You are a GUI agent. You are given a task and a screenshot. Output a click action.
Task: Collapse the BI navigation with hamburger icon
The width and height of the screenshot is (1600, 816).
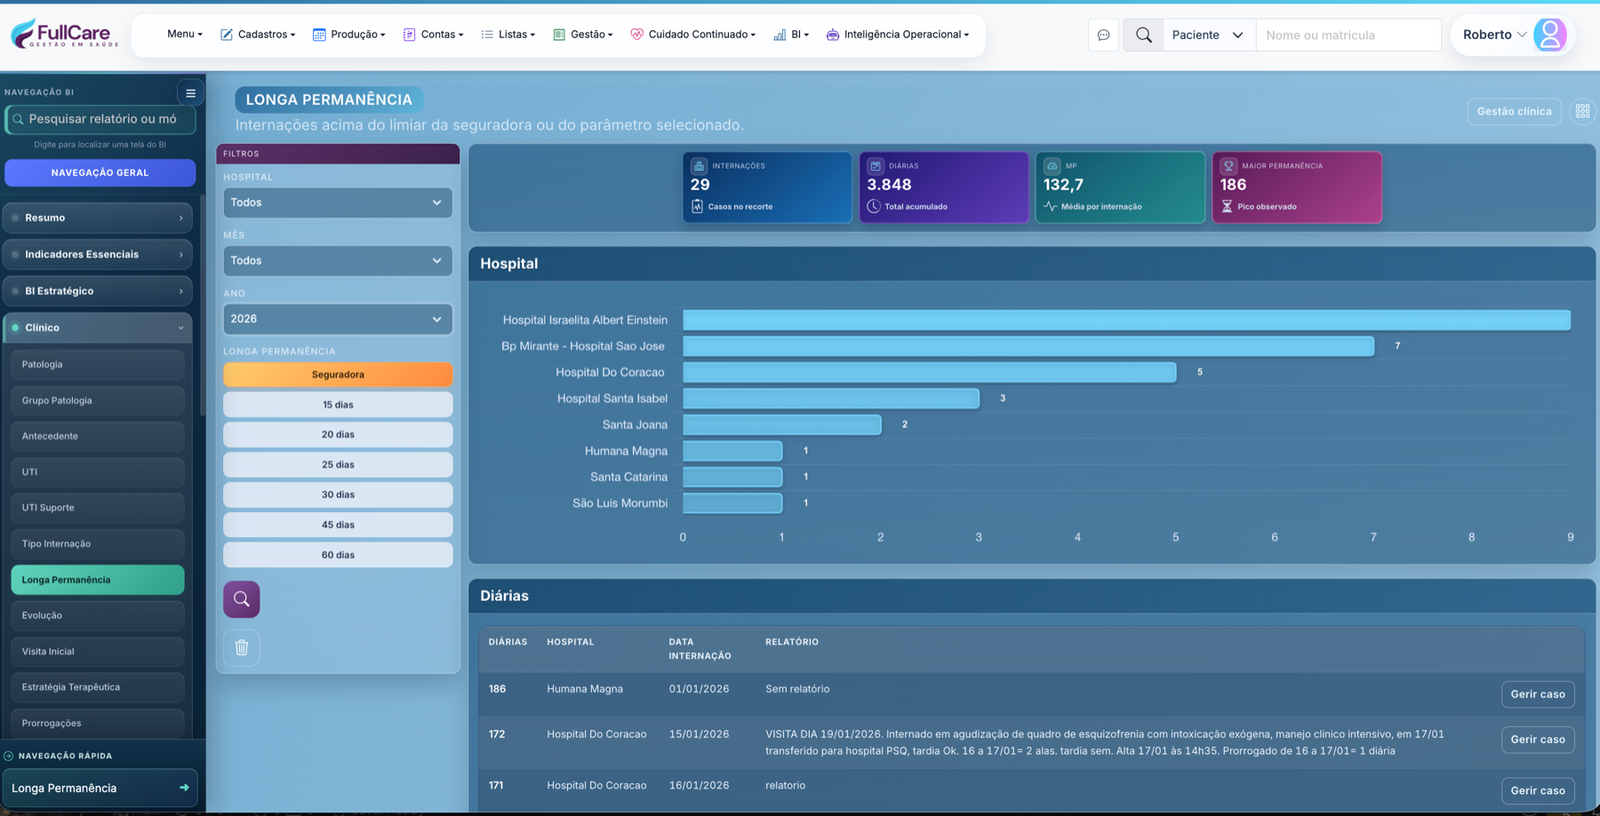pos(190,93)
